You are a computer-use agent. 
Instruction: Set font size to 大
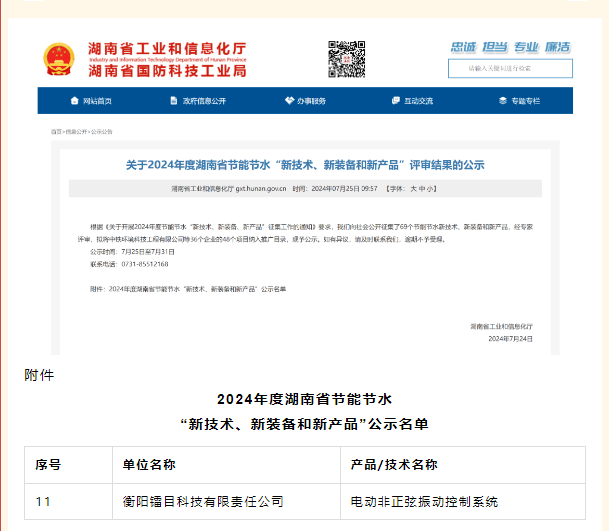[411, 188]
